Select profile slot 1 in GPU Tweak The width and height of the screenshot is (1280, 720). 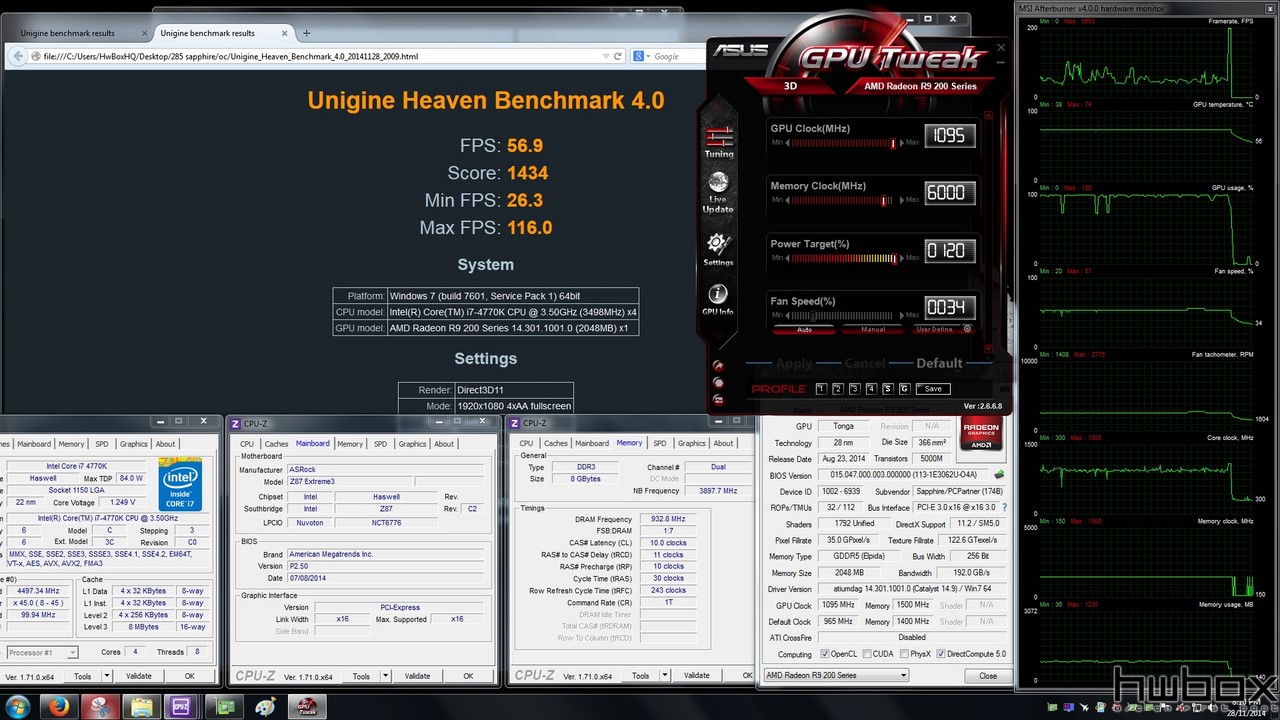[821, 389]
